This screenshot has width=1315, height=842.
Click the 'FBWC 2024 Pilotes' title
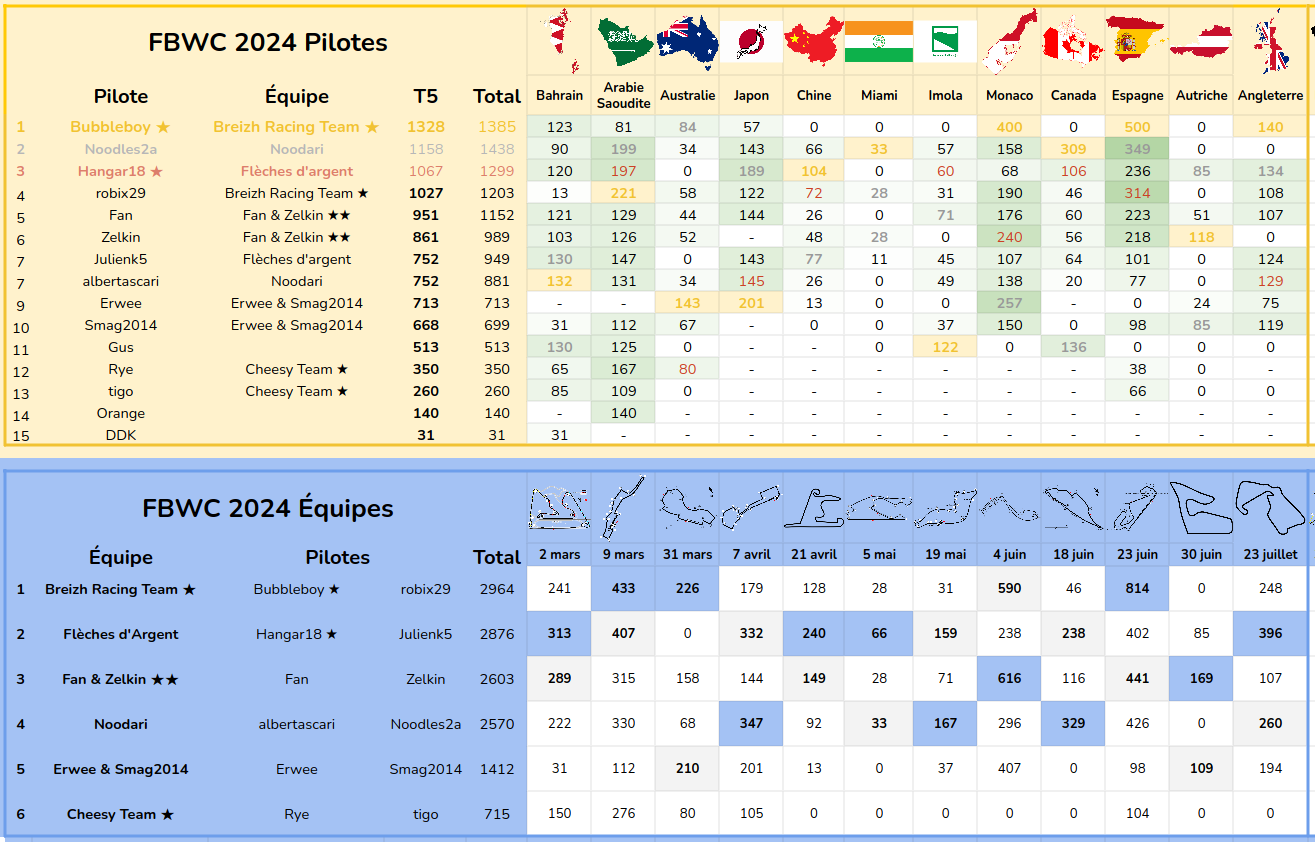(267, 42)
